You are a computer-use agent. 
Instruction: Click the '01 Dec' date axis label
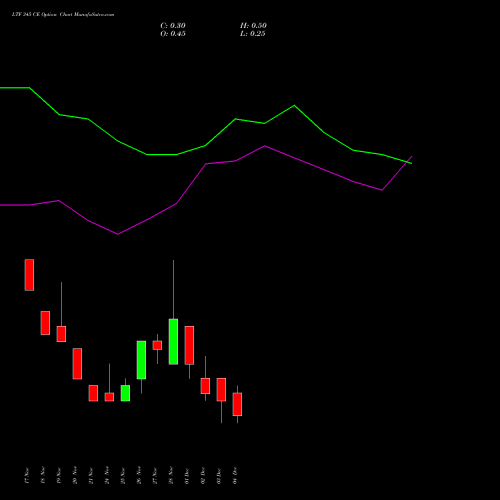(x=187, y=475)
